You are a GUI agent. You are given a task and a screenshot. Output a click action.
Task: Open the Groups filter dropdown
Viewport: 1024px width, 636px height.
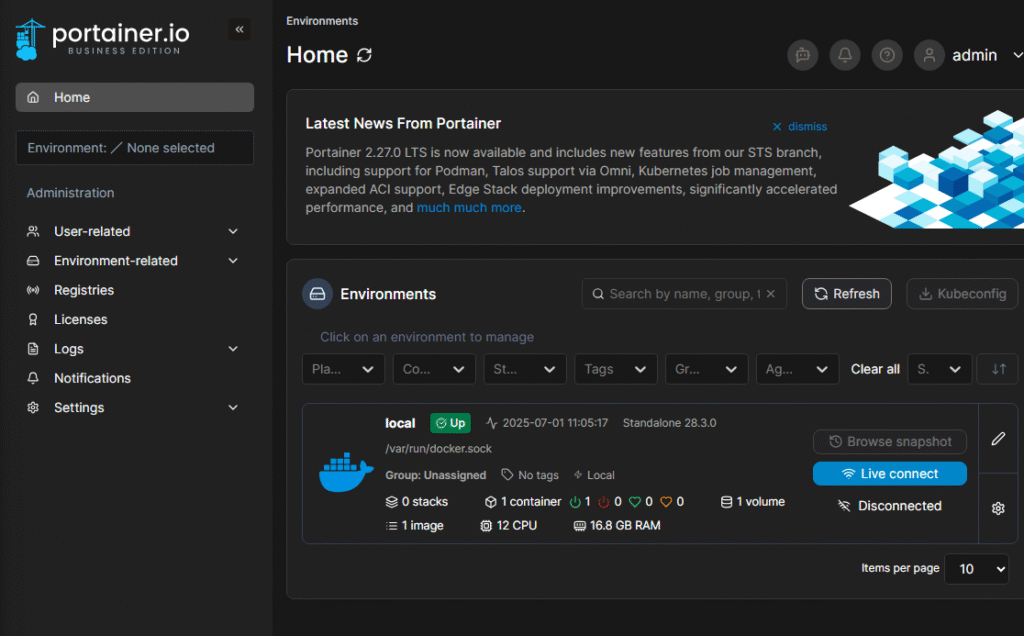(x=707, y=369)
